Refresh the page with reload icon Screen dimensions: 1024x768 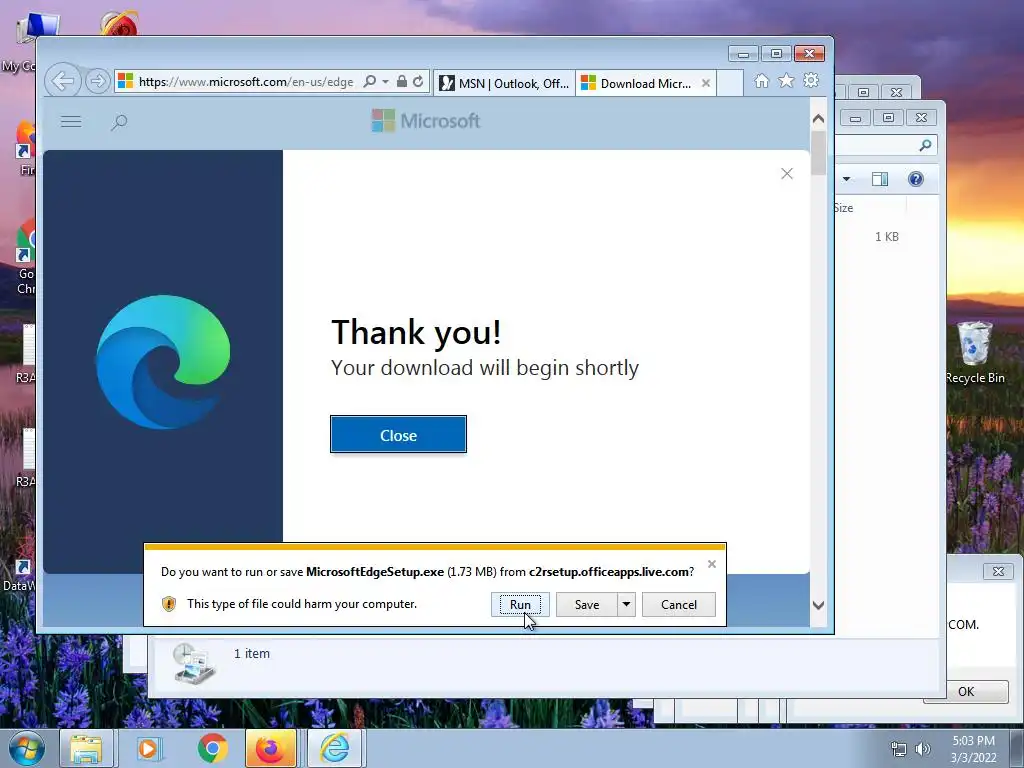418,81
